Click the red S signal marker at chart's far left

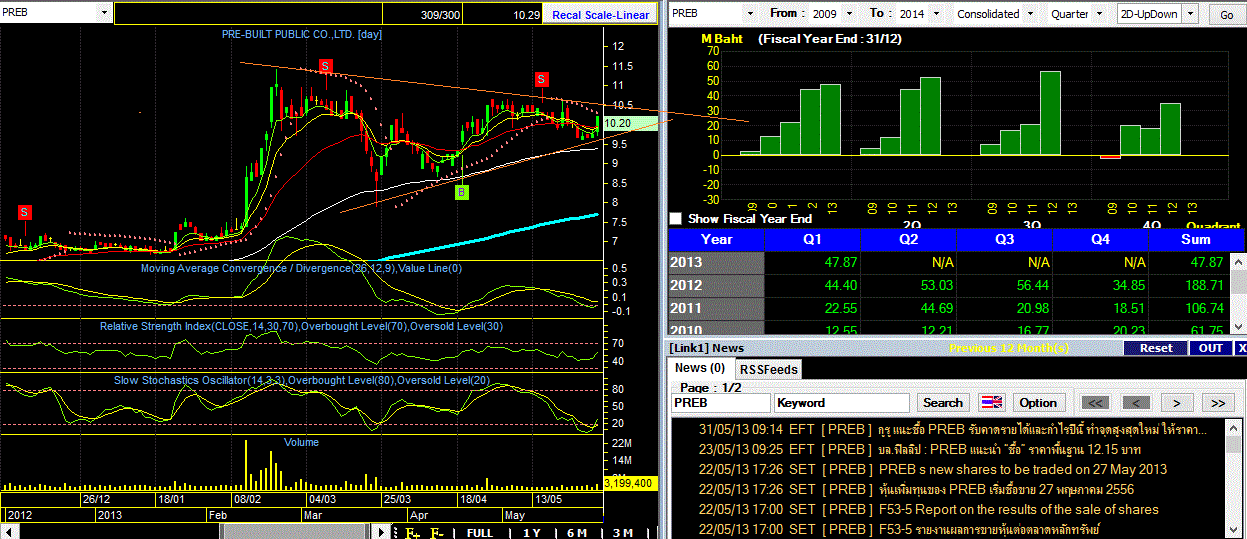[24, 212]
